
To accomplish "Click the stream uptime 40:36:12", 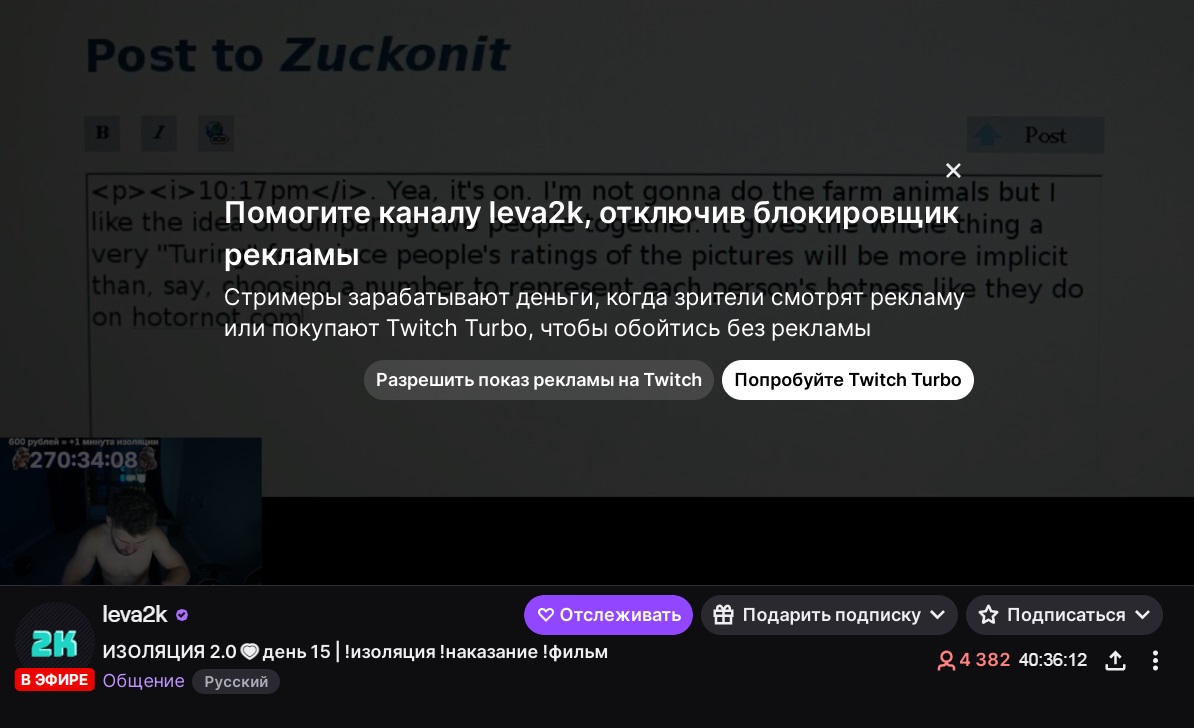I will (1053, 659).
